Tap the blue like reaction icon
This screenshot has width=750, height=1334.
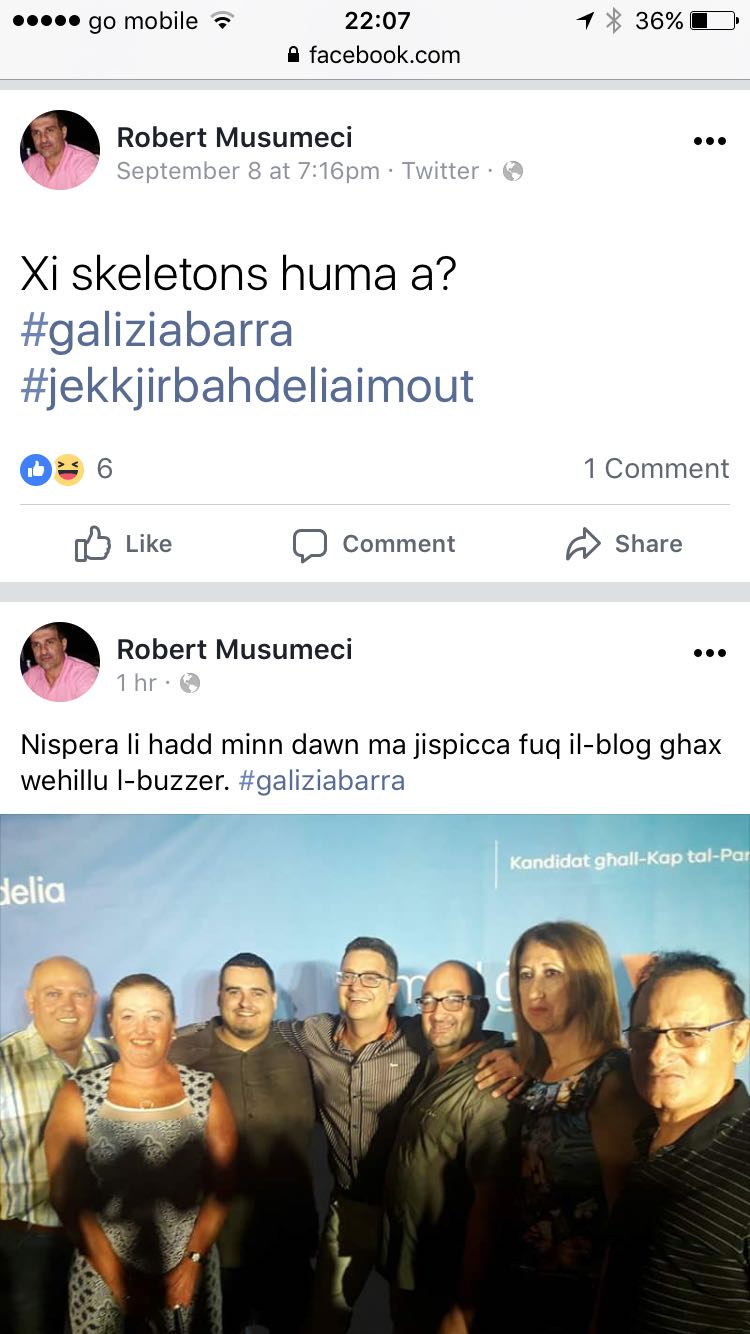tap(36, 469)
